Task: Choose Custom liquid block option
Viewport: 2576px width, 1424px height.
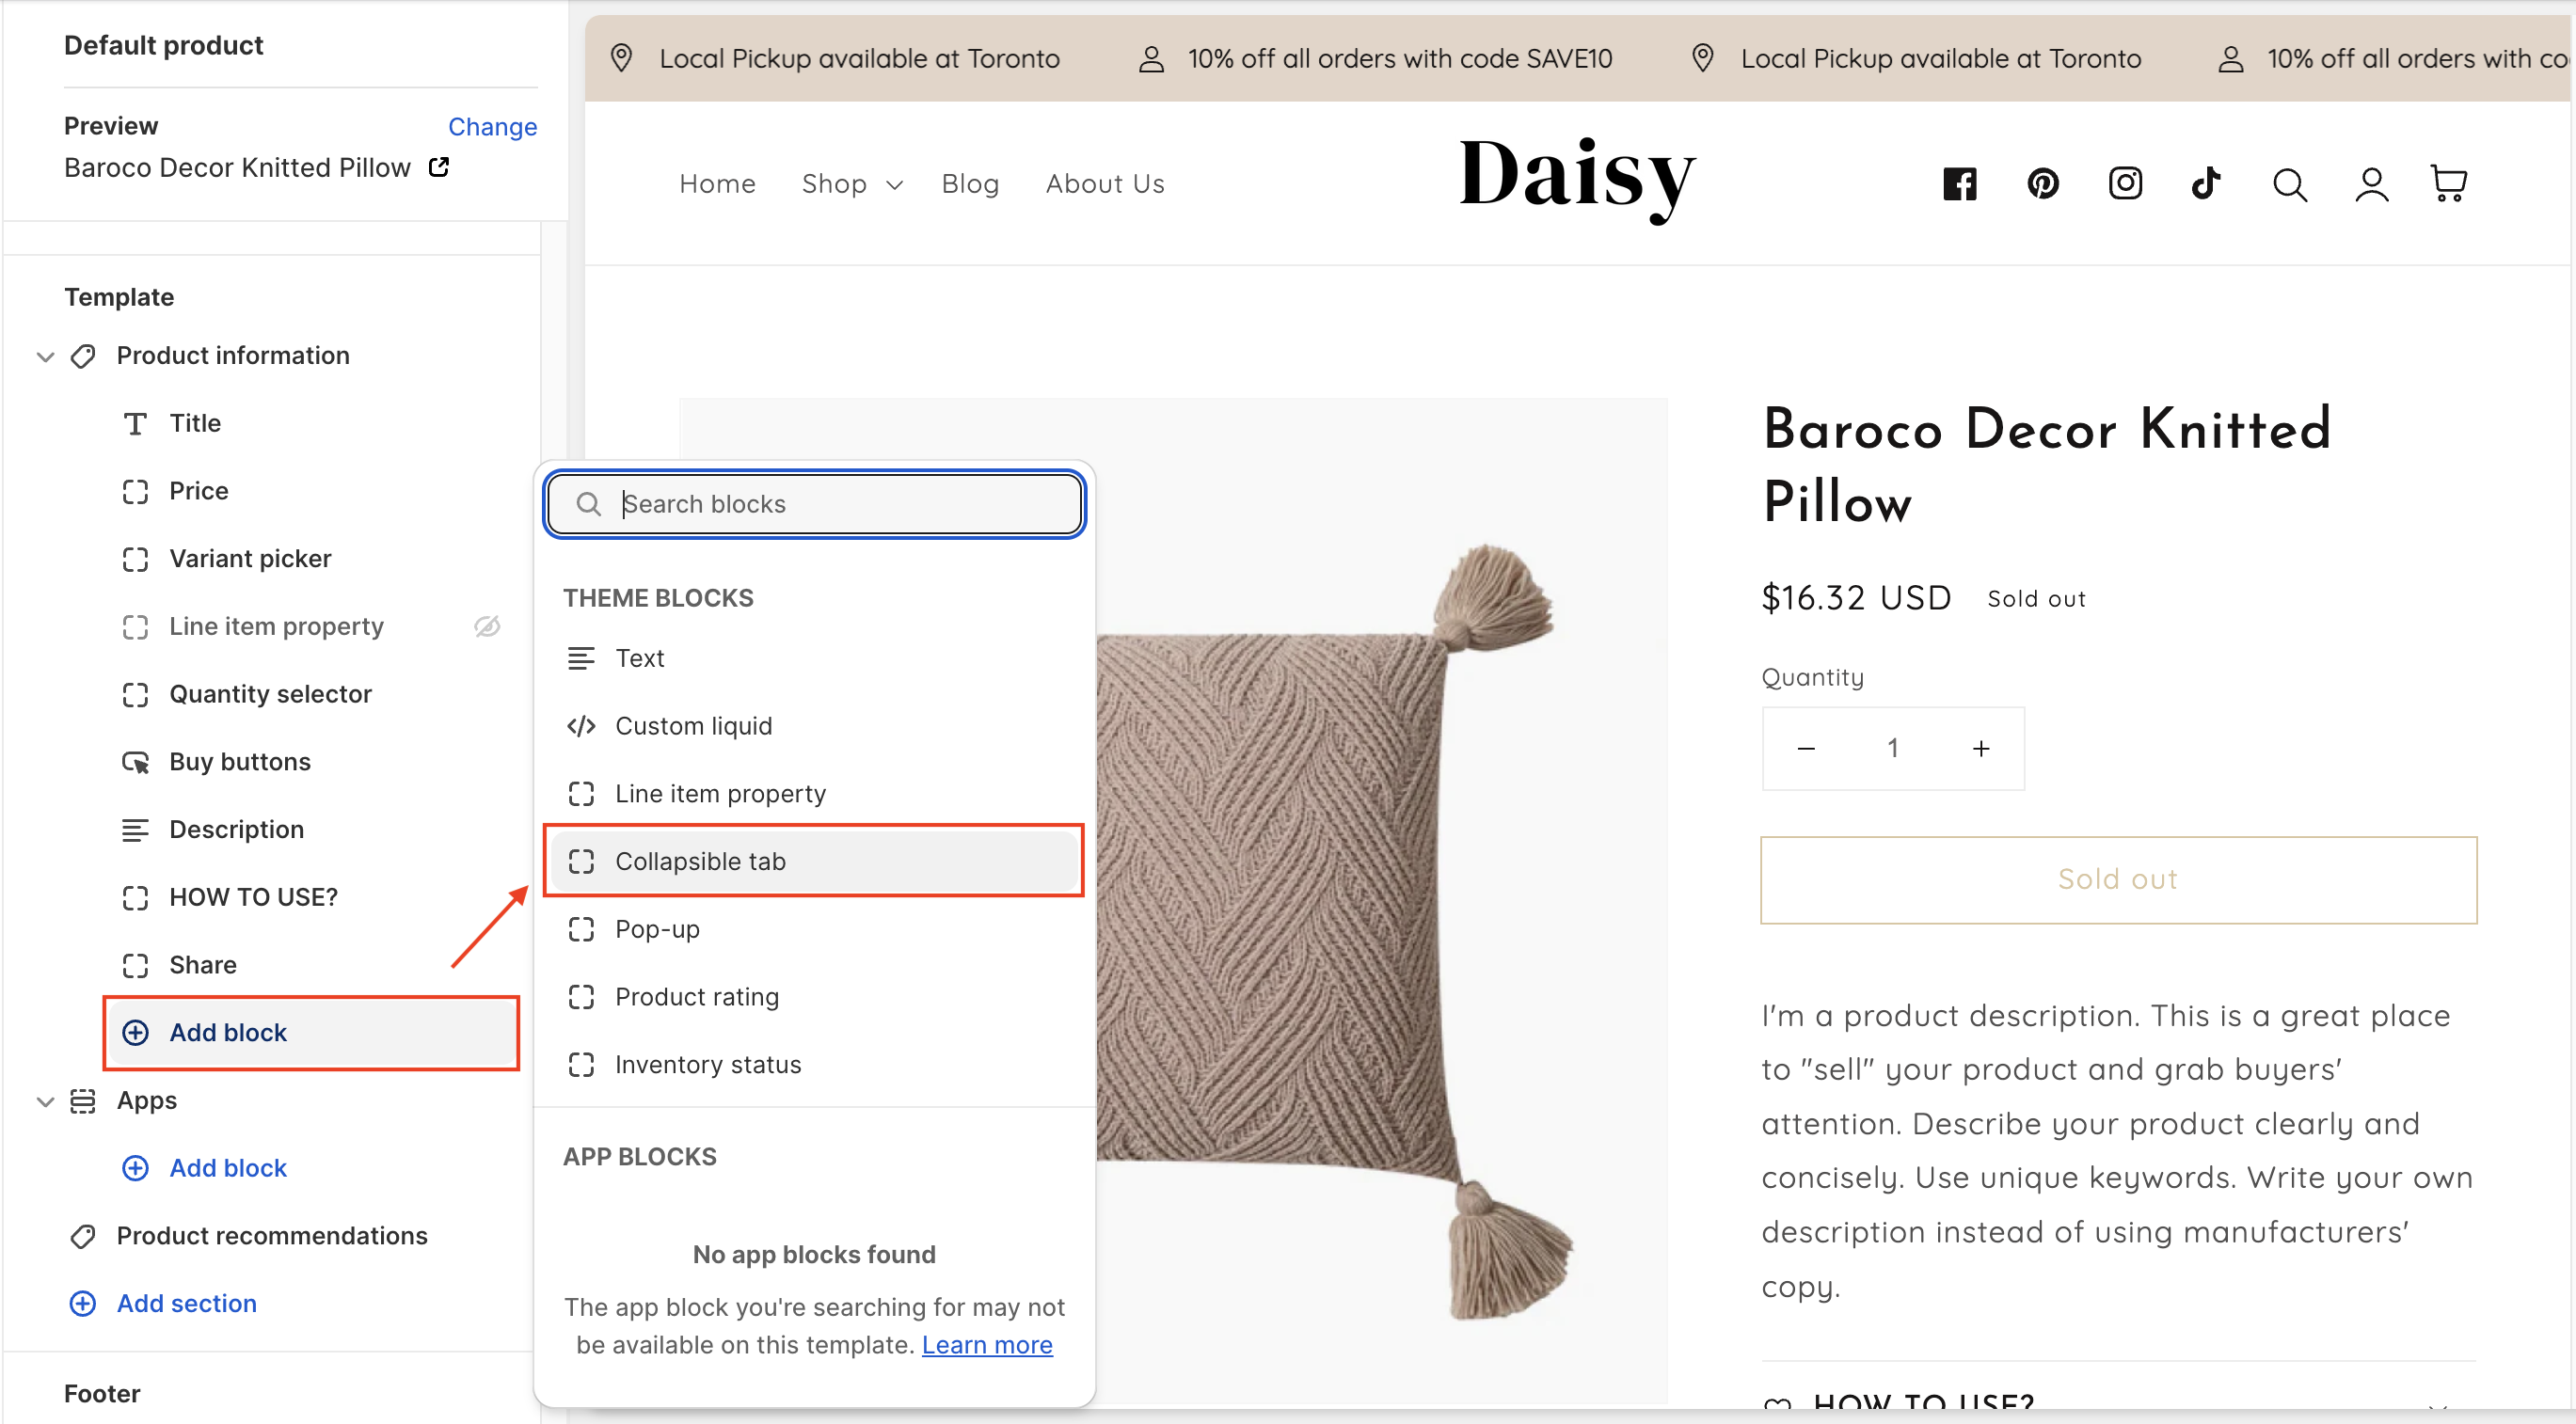Action: pyautogui.click(x=693, y=726)
